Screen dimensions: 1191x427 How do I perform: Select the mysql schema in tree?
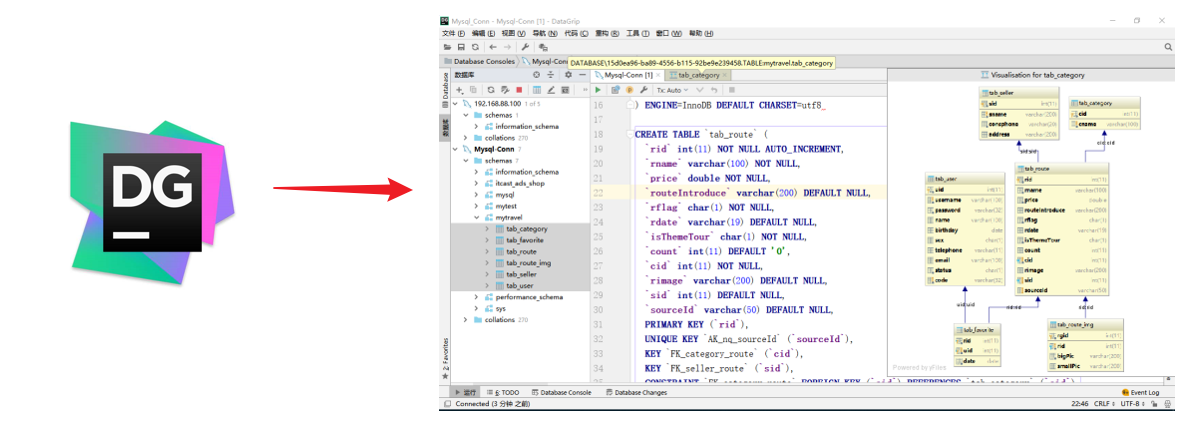tap(504, 195)
